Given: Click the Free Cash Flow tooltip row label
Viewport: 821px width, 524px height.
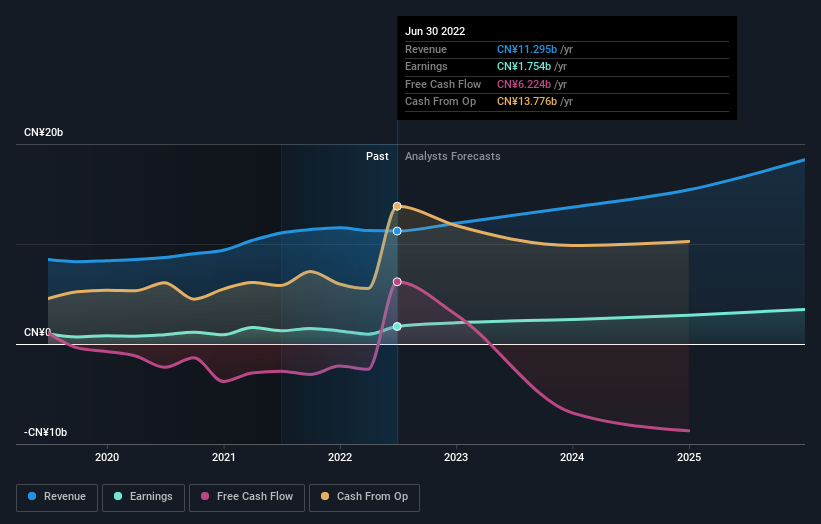Looking at the screenshot, I should coord(443,84).
